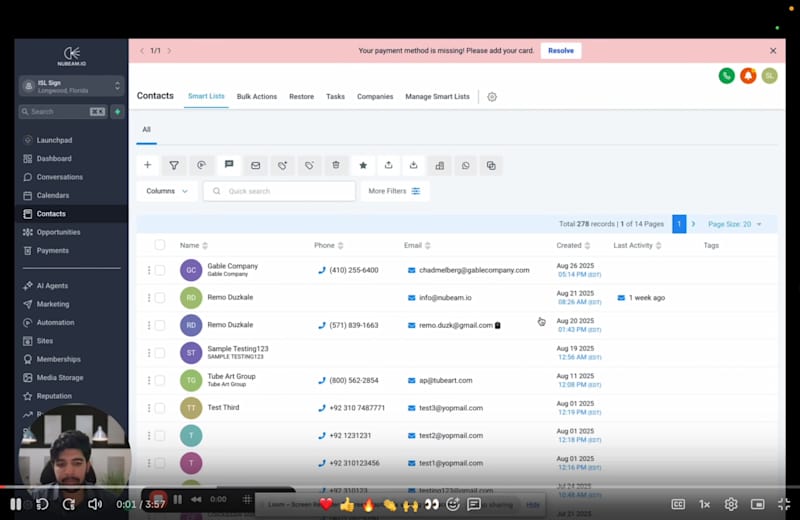
Task: Select checkbox for Test Third row
Action: [x=160, y=408]
